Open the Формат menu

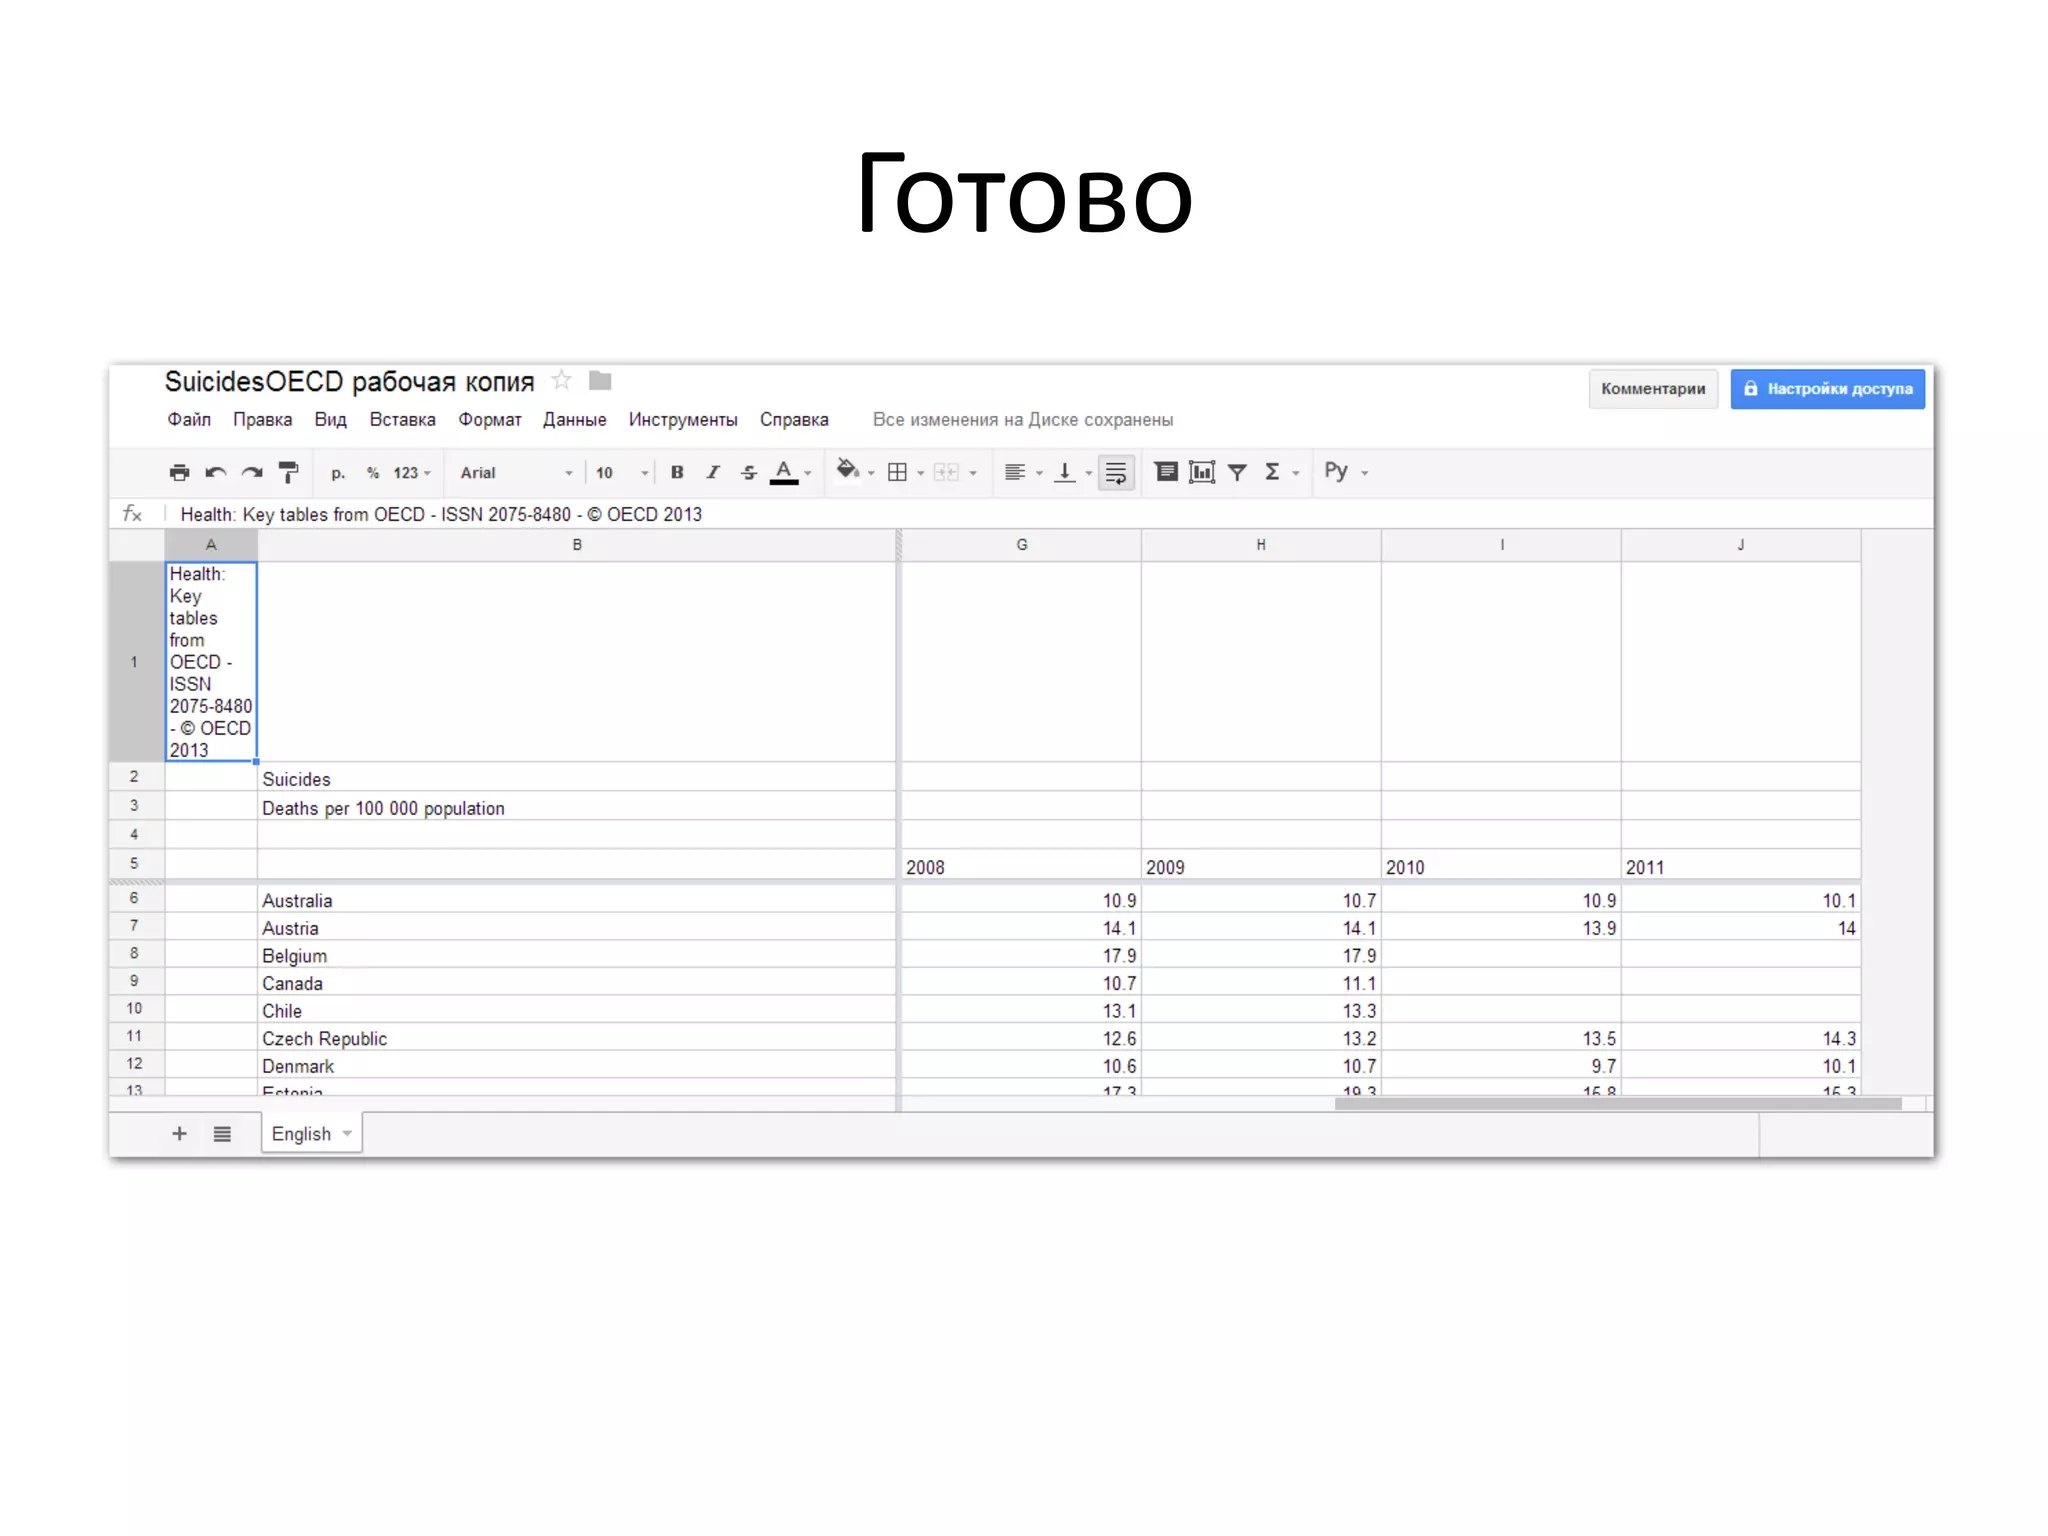[490, 420]
